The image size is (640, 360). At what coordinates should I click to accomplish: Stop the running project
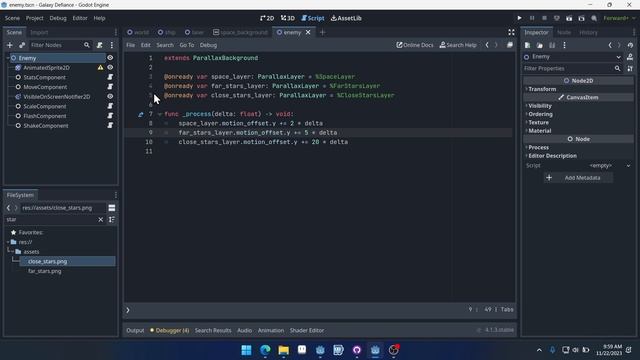pyautogui.click(x=544, y=18)
